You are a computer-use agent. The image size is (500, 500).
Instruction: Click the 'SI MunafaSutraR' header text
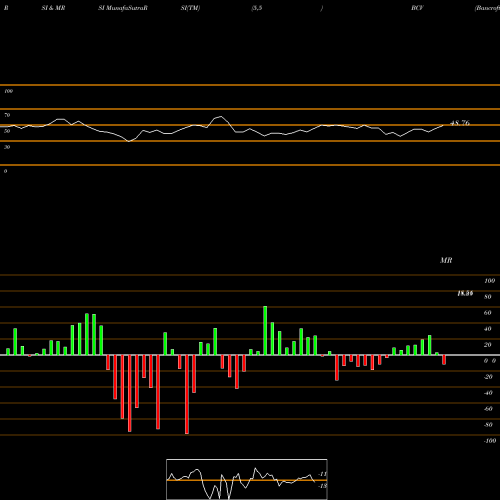click(x=123, y=8)
